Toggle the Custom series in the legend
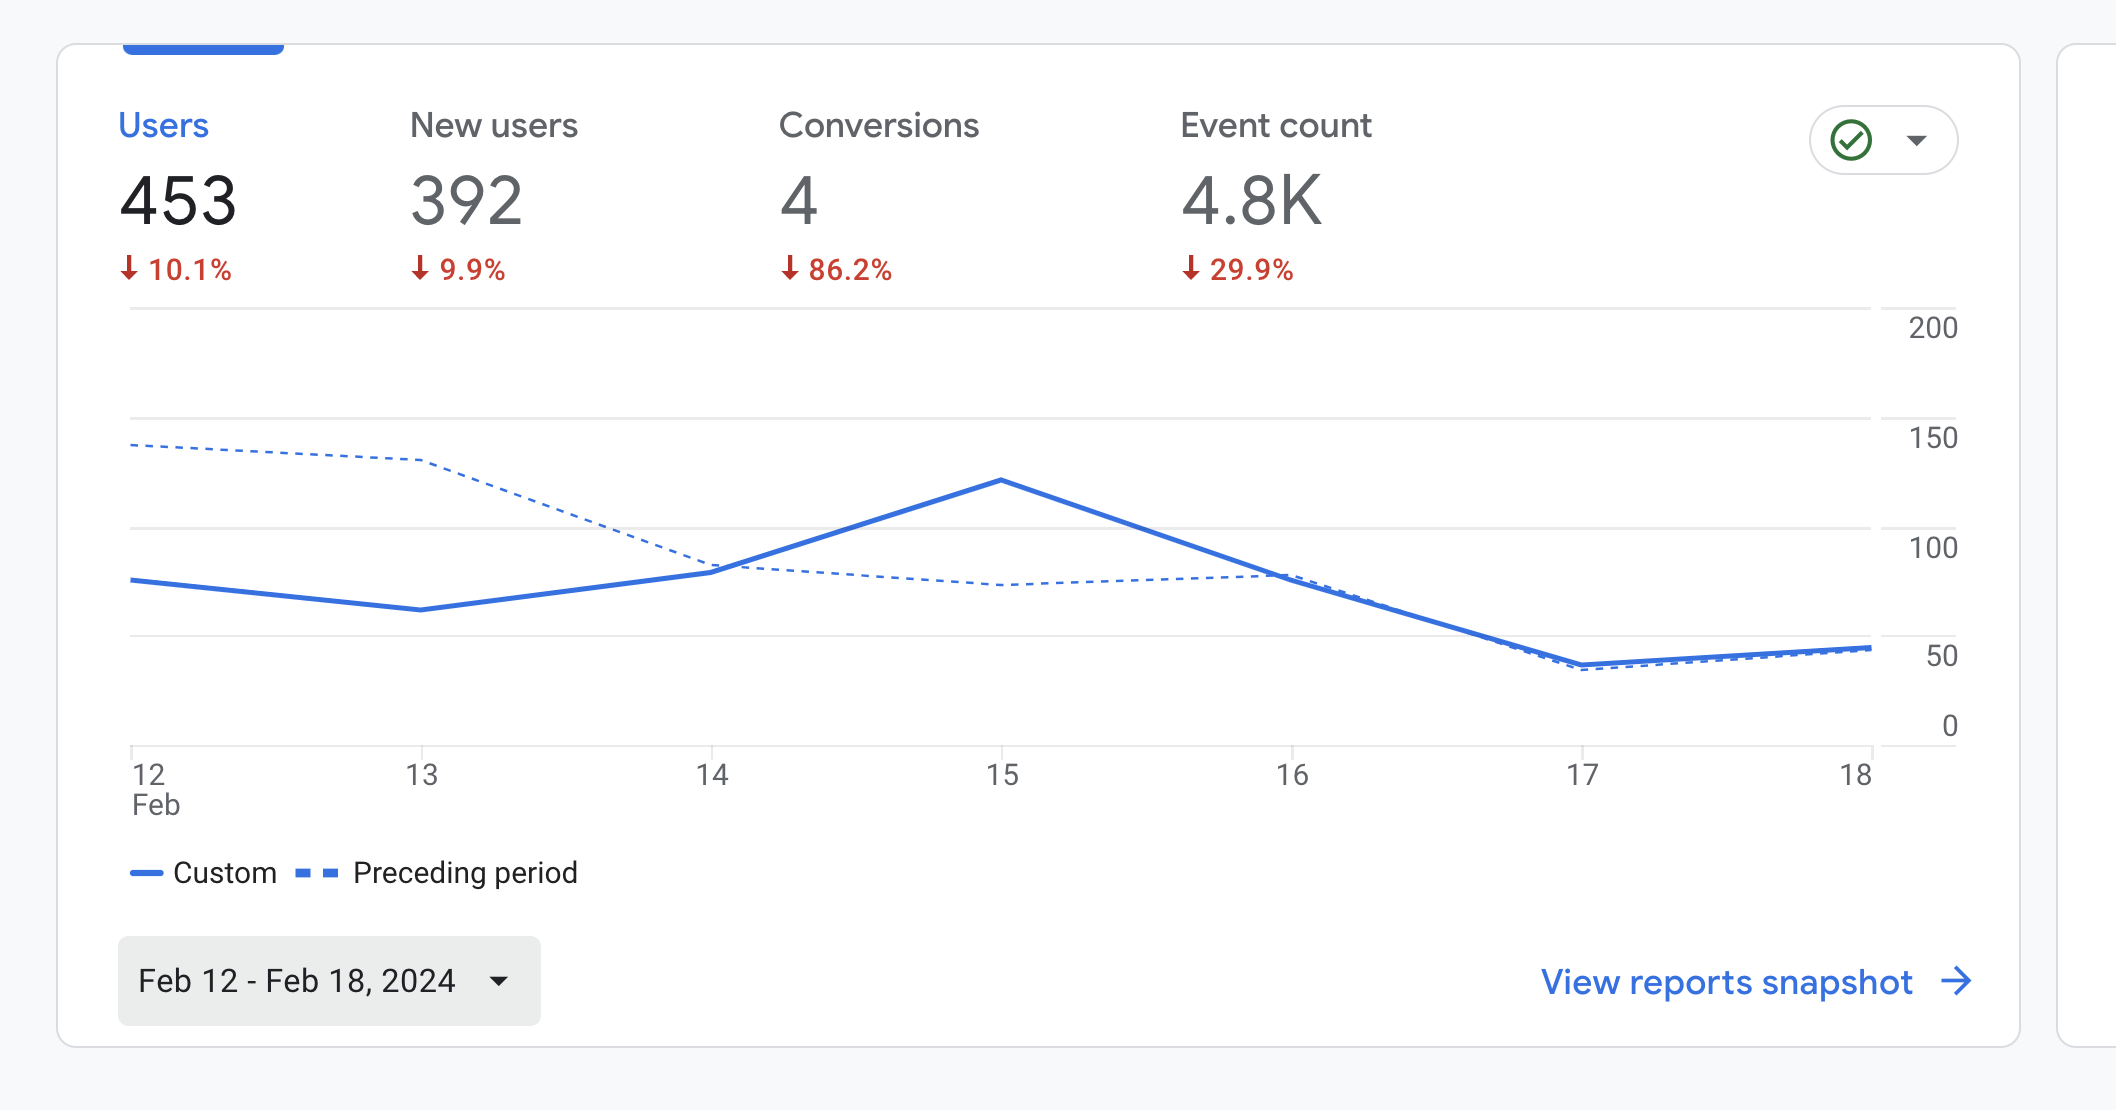The image size is (2116, 1110). pyautogui.click(x=203, y=872)
